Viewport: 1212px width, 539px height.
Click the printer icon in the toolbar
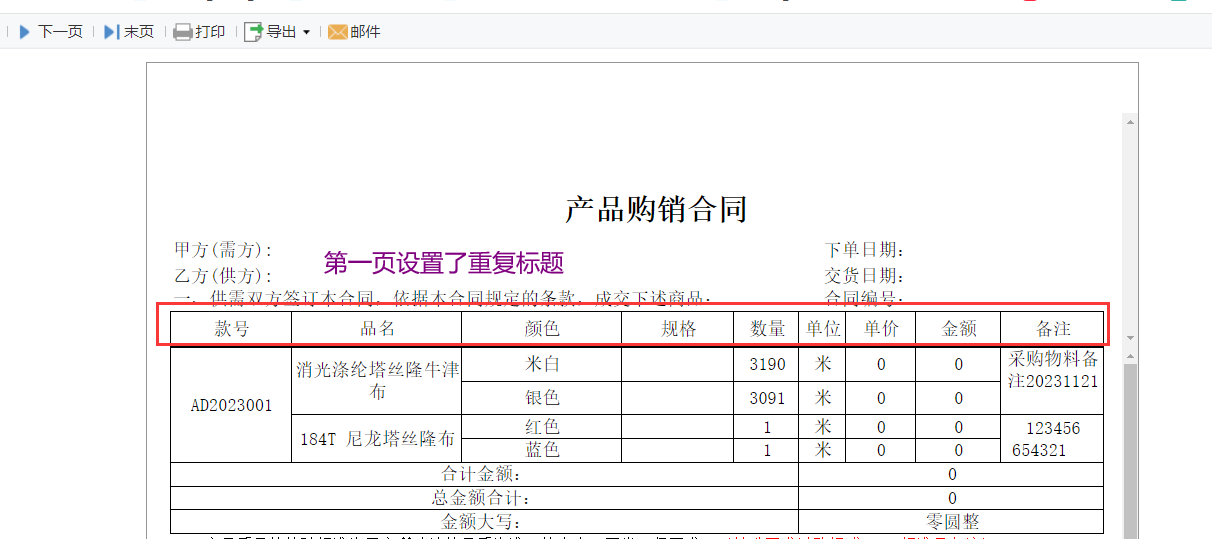[x=182, y=32]
